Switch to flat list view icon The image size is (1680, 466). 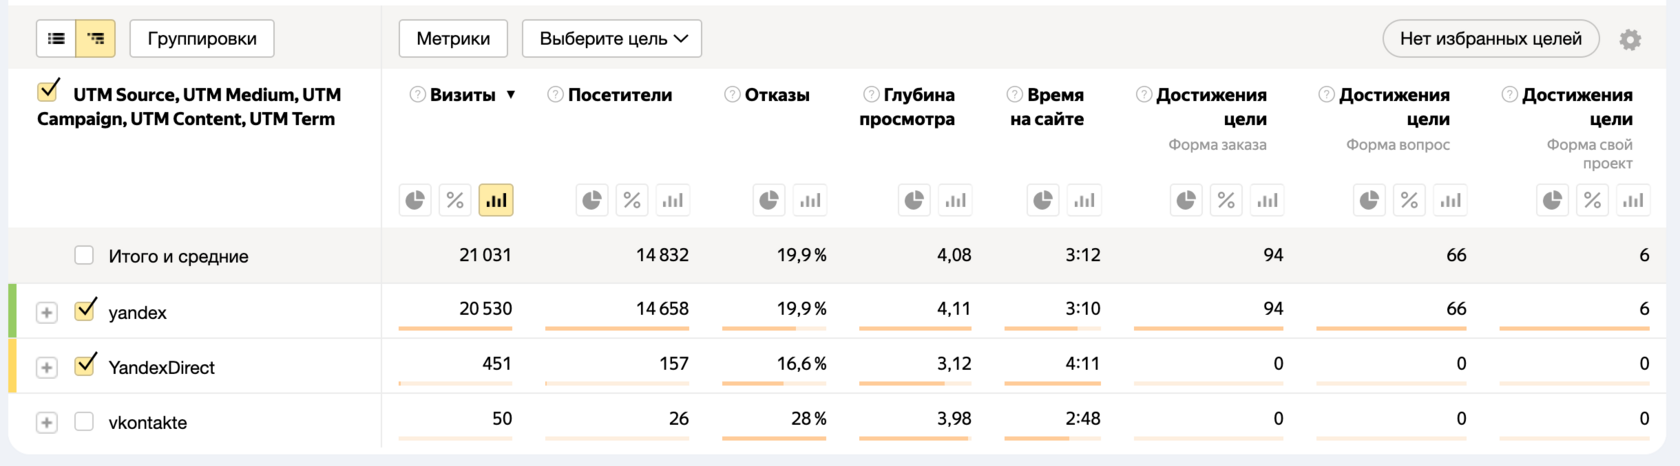point(57,39)
